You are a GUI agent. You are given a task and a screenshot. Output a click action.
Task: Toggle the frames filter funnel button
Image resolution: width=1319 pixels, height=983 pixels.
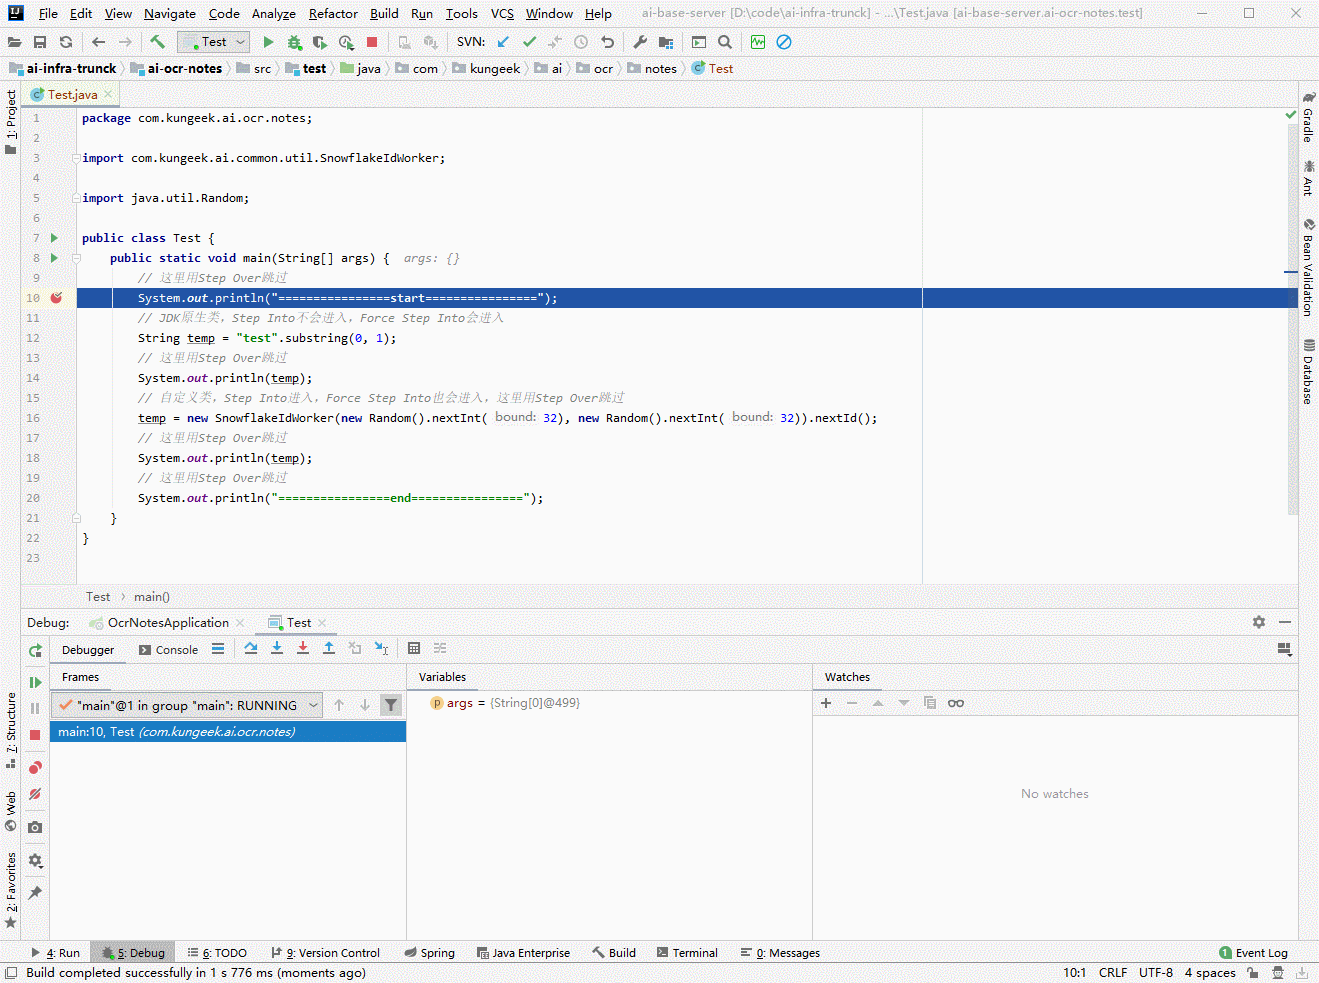pos(391,705)
